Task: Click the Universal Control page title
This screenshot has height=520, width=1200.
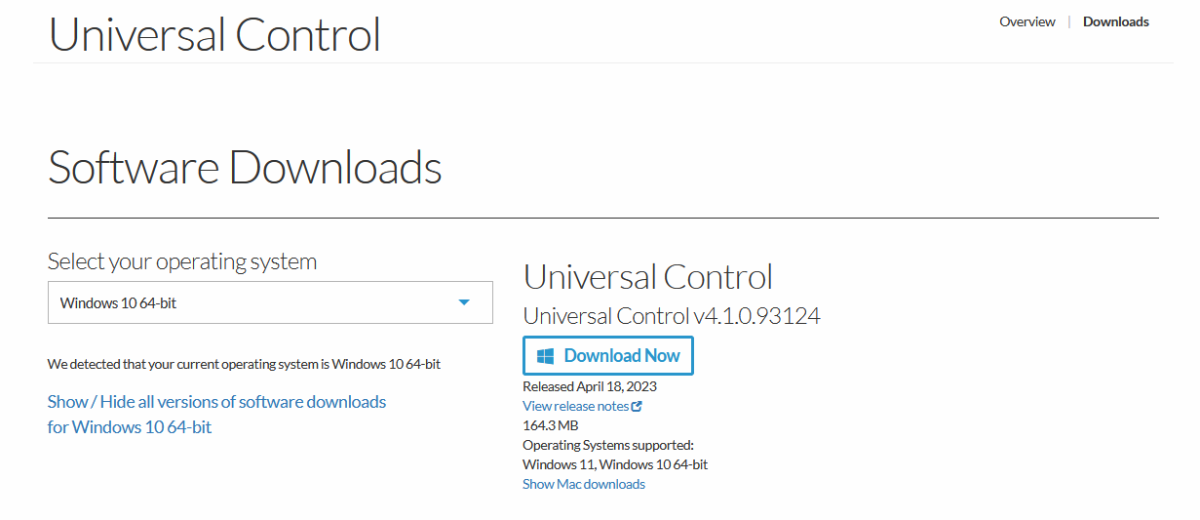Action: (215, 33)
